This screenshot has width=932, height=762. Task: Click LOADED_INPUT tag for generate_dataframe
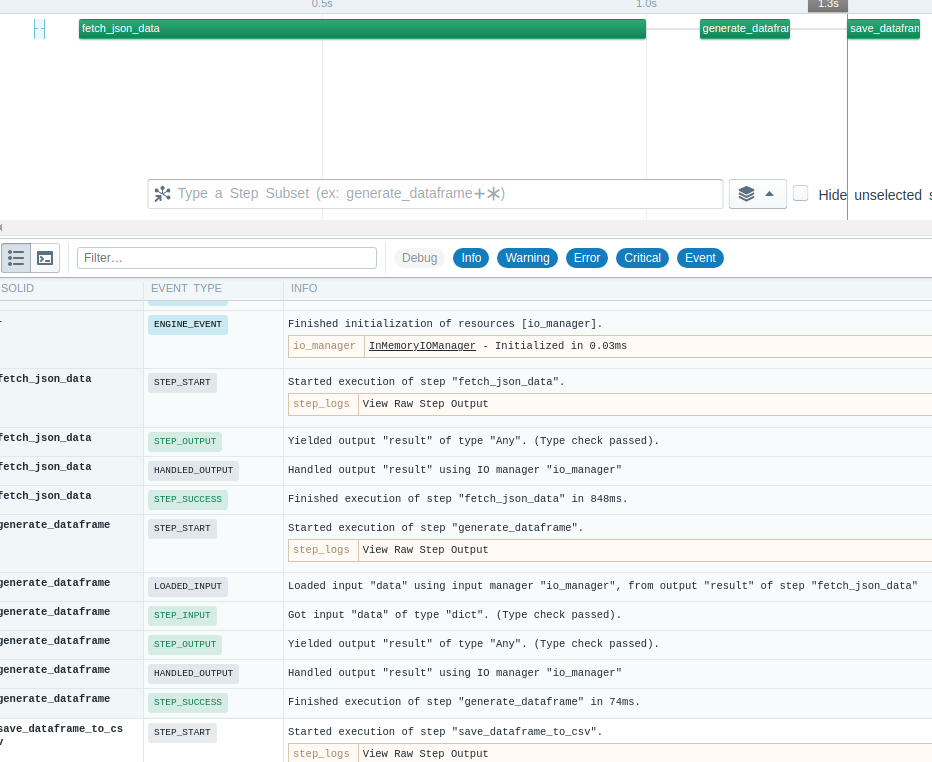(x=188, y=587)
